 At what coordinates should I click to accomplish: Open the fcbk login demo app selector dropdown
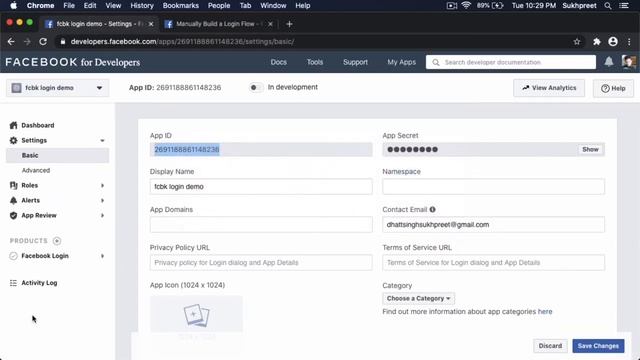[58, 88]
